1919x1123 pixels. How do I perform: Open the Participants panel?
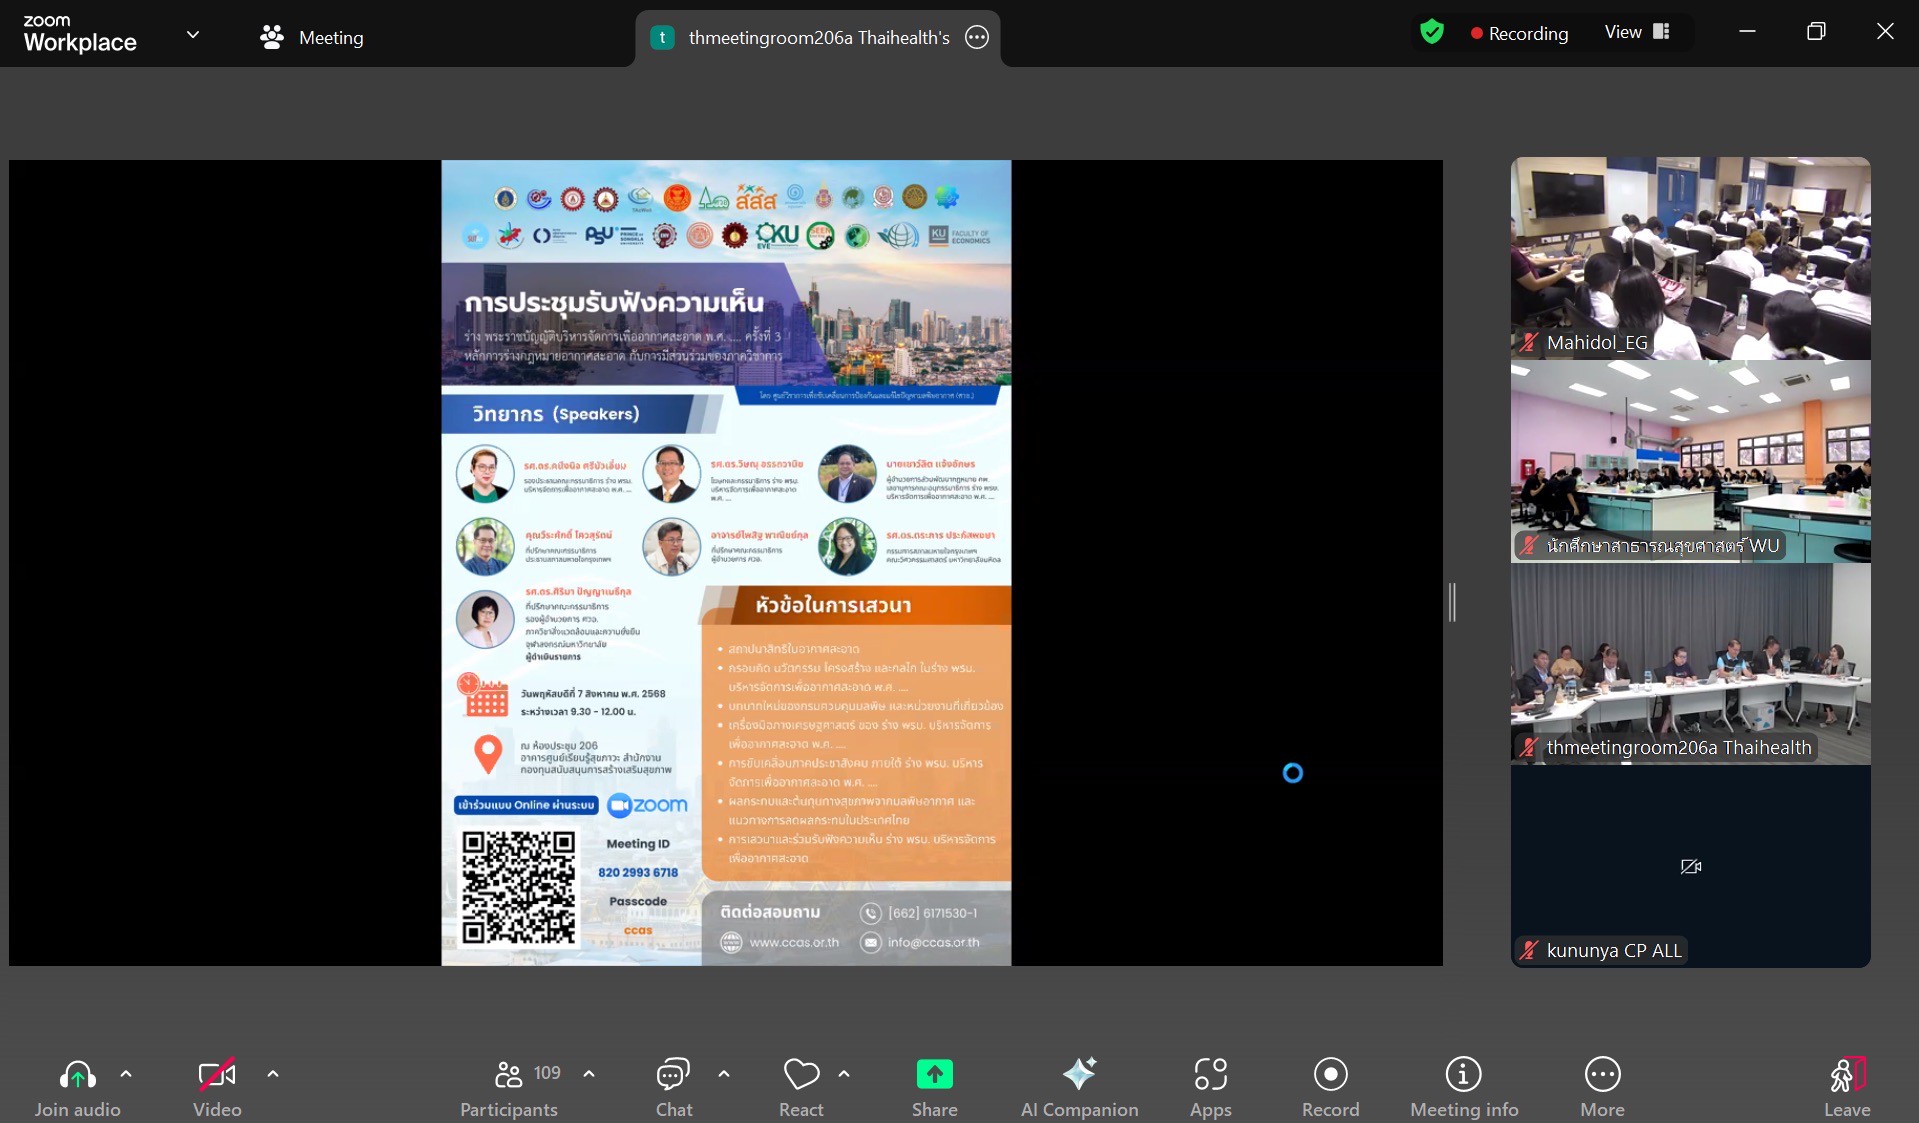click(x=509, y=1087)
